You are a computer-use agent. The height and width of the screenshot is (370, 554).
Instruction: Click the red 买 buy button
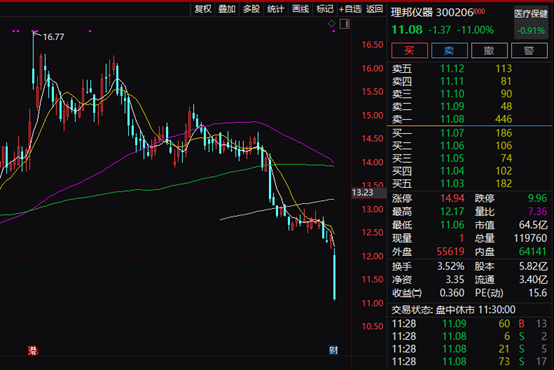click(x=409, y=51)
